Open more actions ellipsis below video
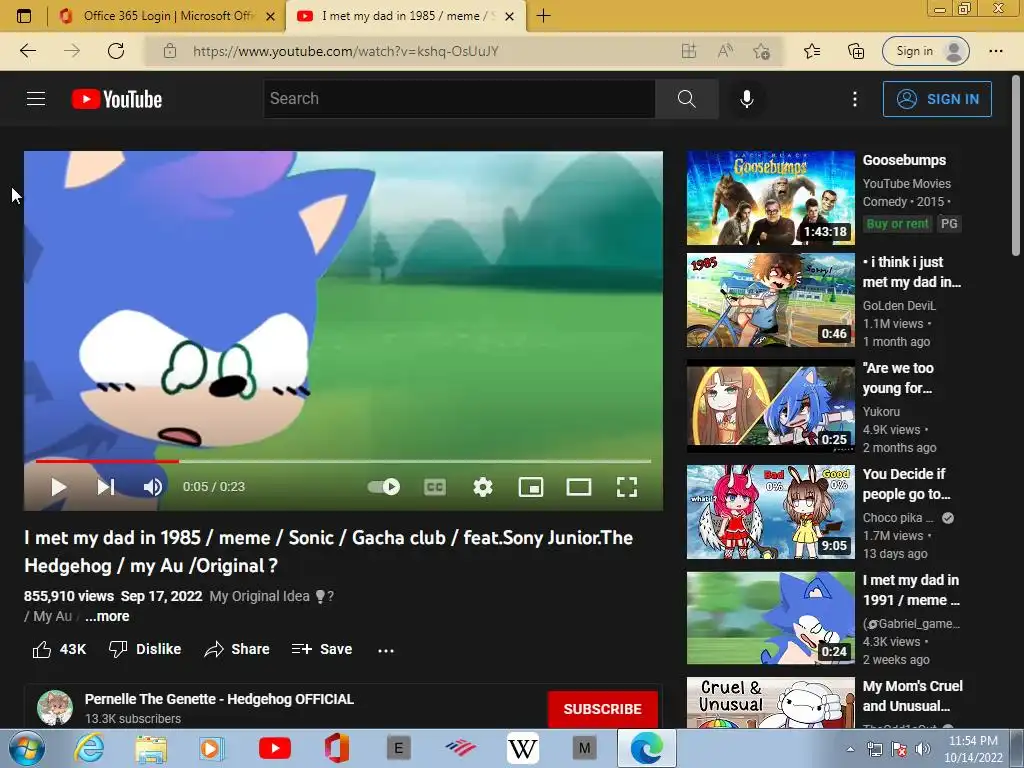 point(386,650)
